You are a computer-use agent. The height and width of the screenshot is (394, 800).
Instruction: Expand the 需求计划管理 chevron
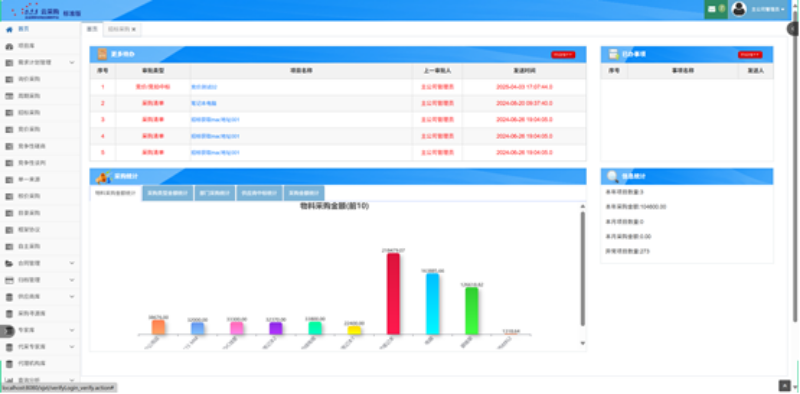click(x=72, y=63)
